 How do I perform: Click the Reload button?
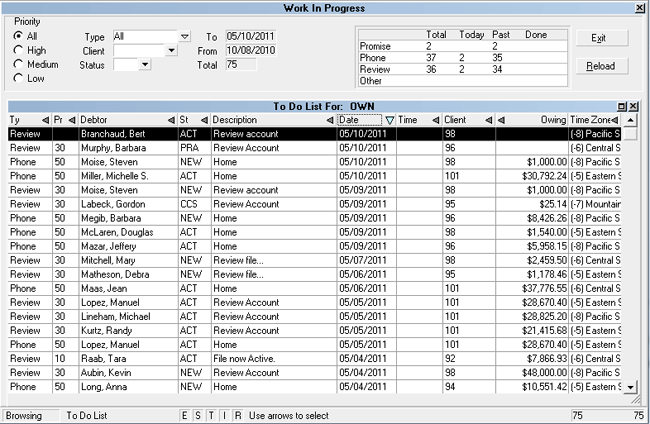pos(602,66)
